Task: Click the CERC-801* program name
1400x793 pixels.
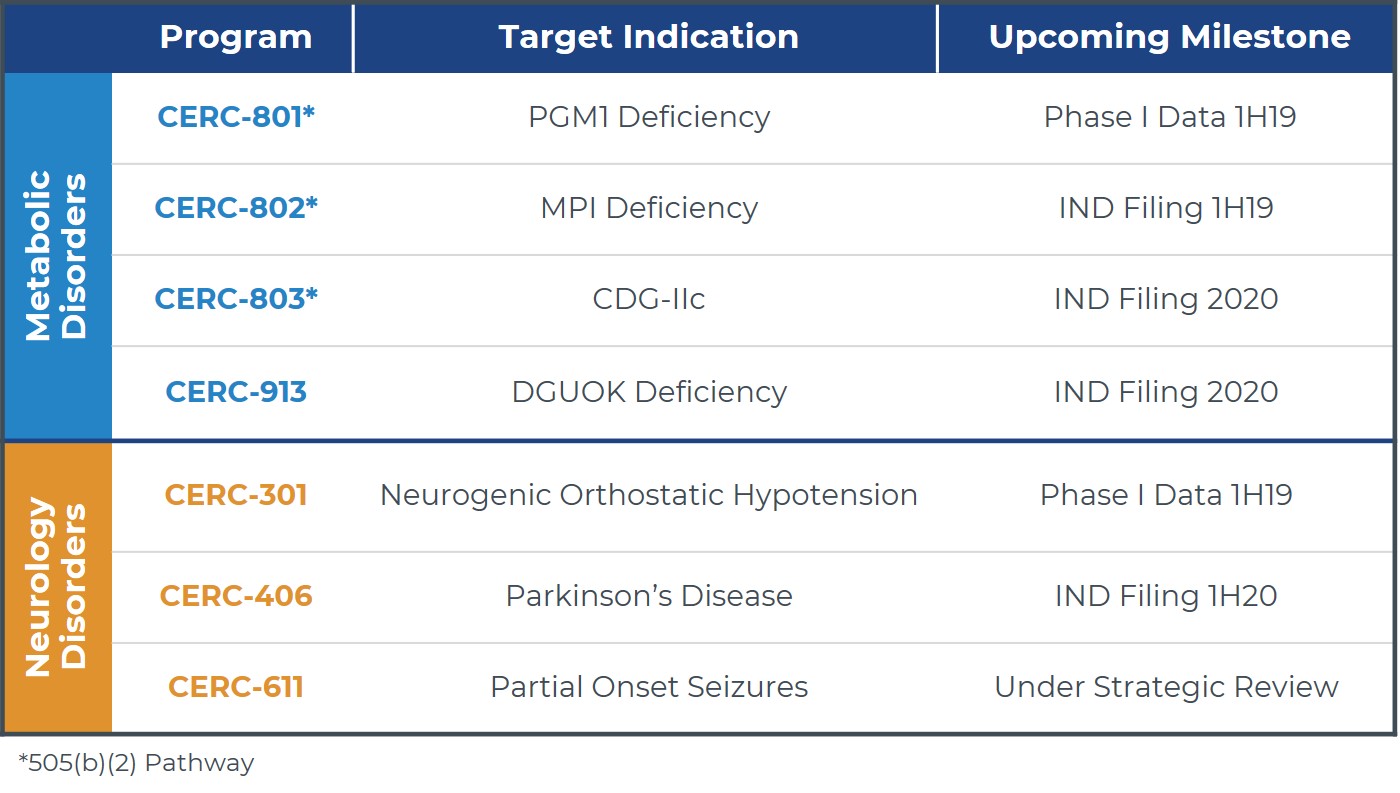Action: coord(236,117)
